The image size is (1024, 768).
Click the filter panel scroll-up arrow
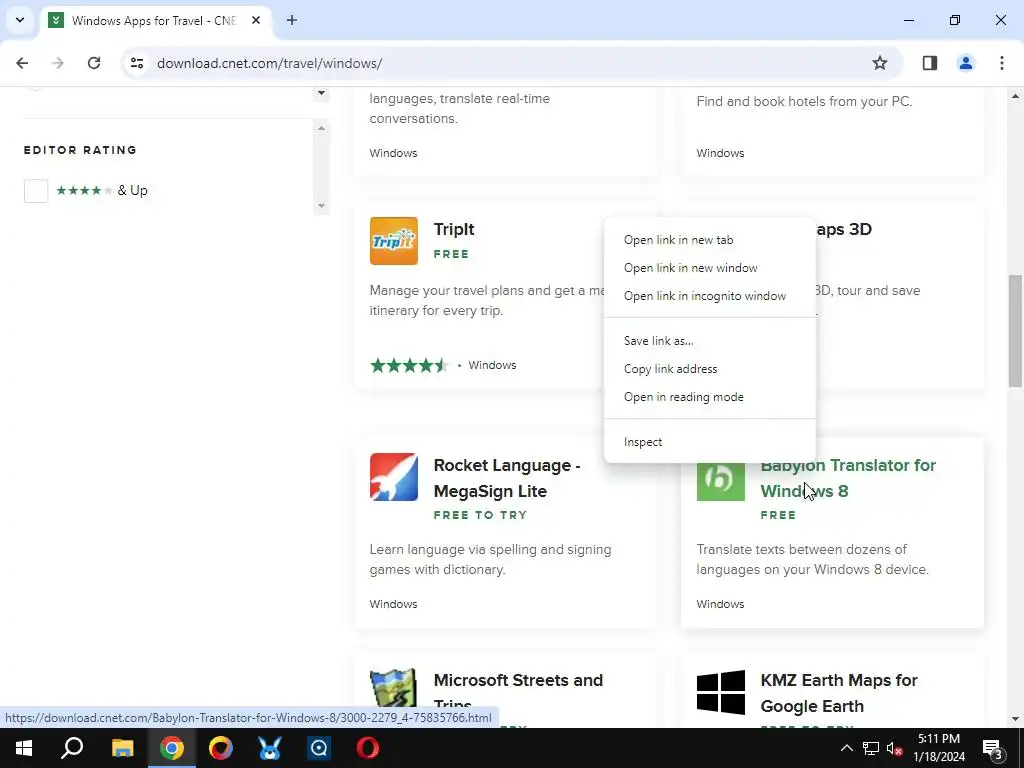[x=321, y=128]
